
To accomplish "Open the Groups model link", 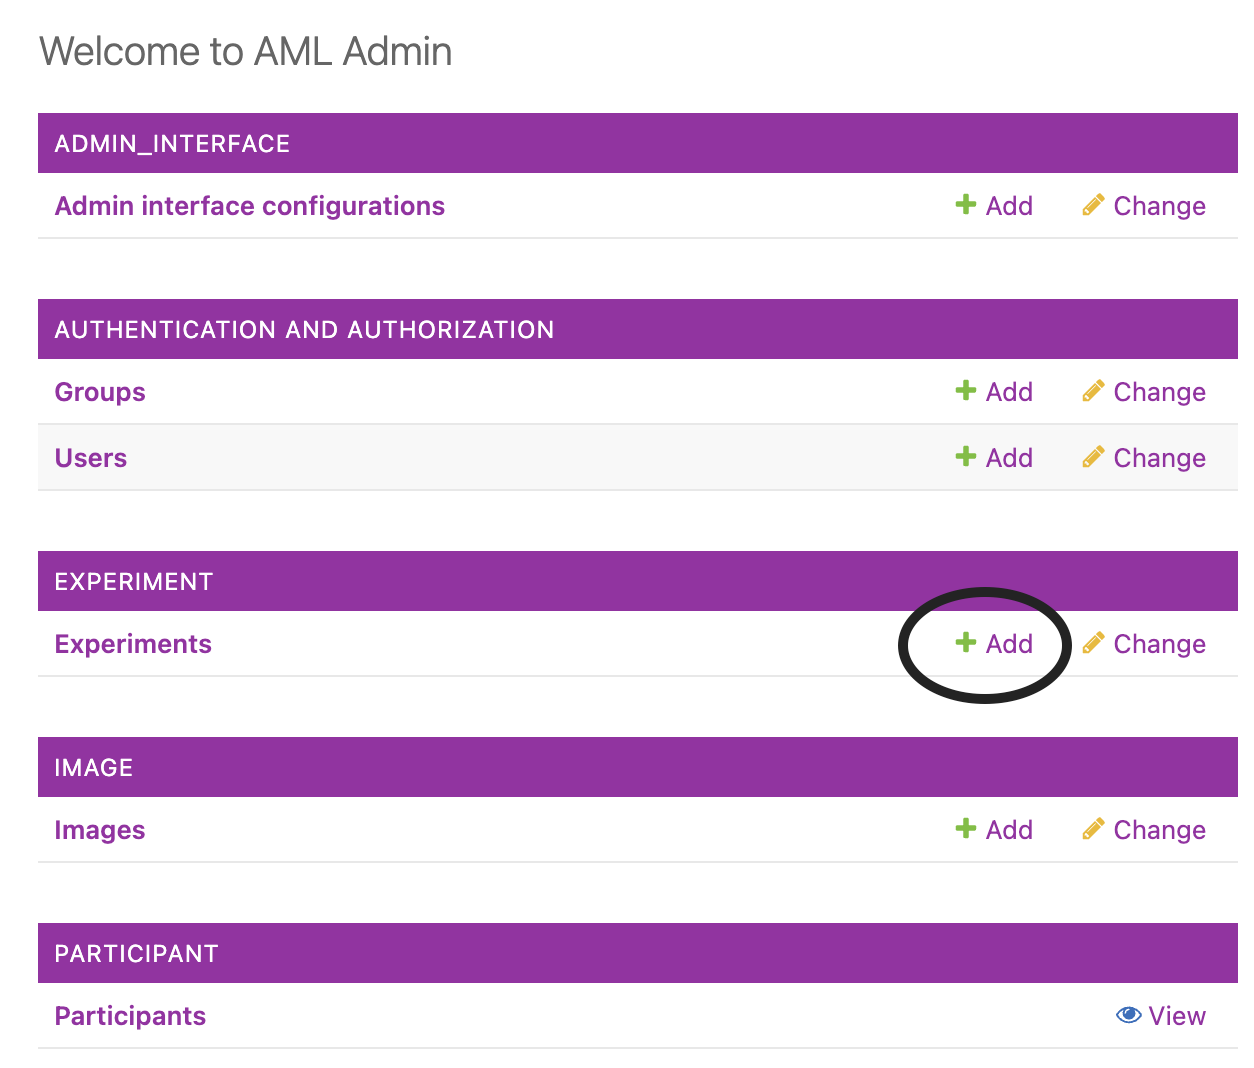I will point(100,392).
